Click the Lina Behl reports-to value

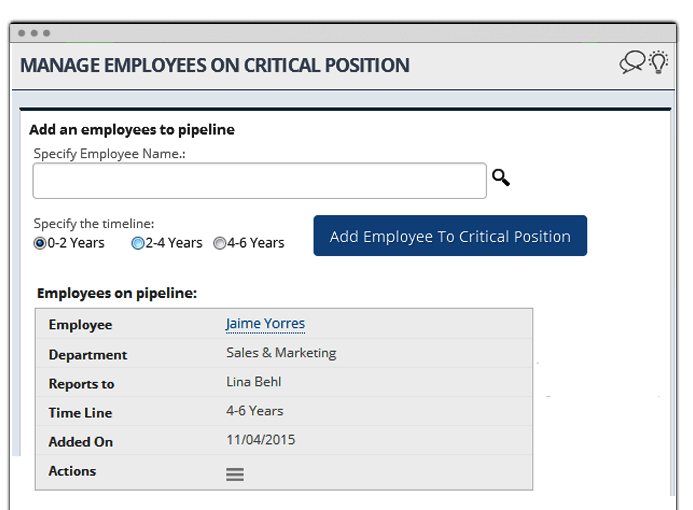pyautogui.click(x=254, y=382)
